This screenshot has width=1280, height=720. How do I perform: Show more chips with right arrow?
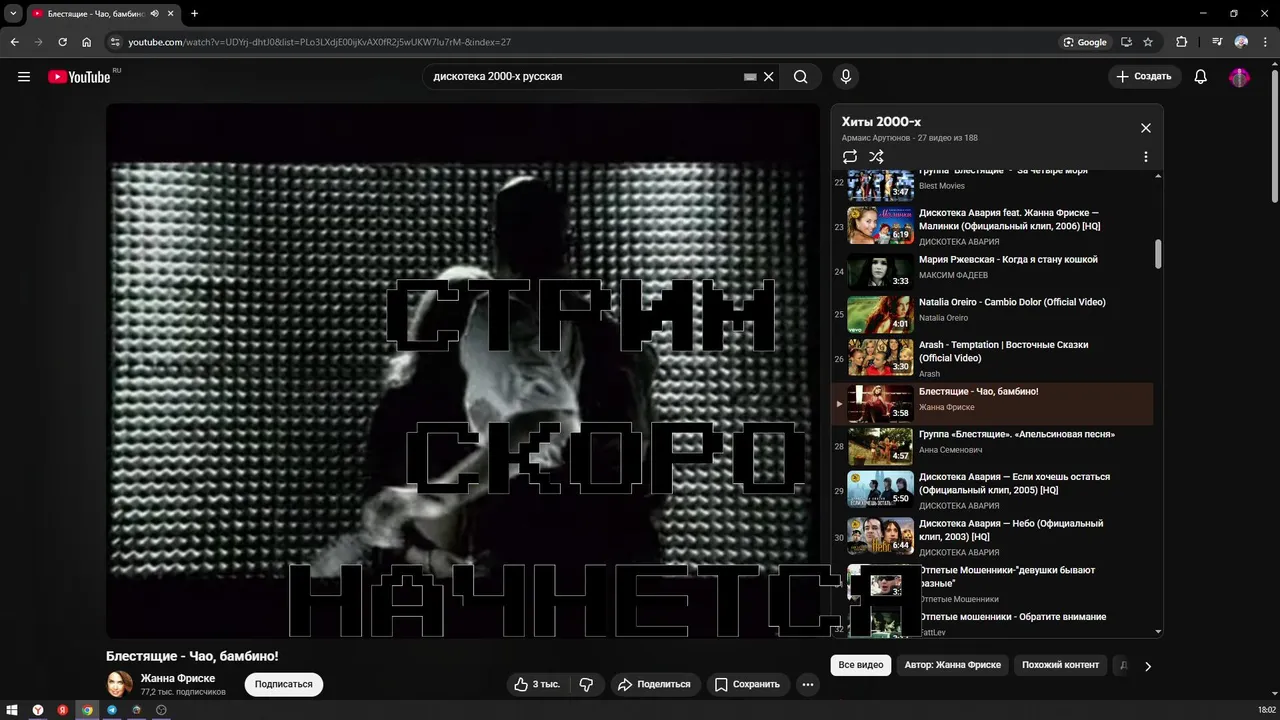(1148, 666)
